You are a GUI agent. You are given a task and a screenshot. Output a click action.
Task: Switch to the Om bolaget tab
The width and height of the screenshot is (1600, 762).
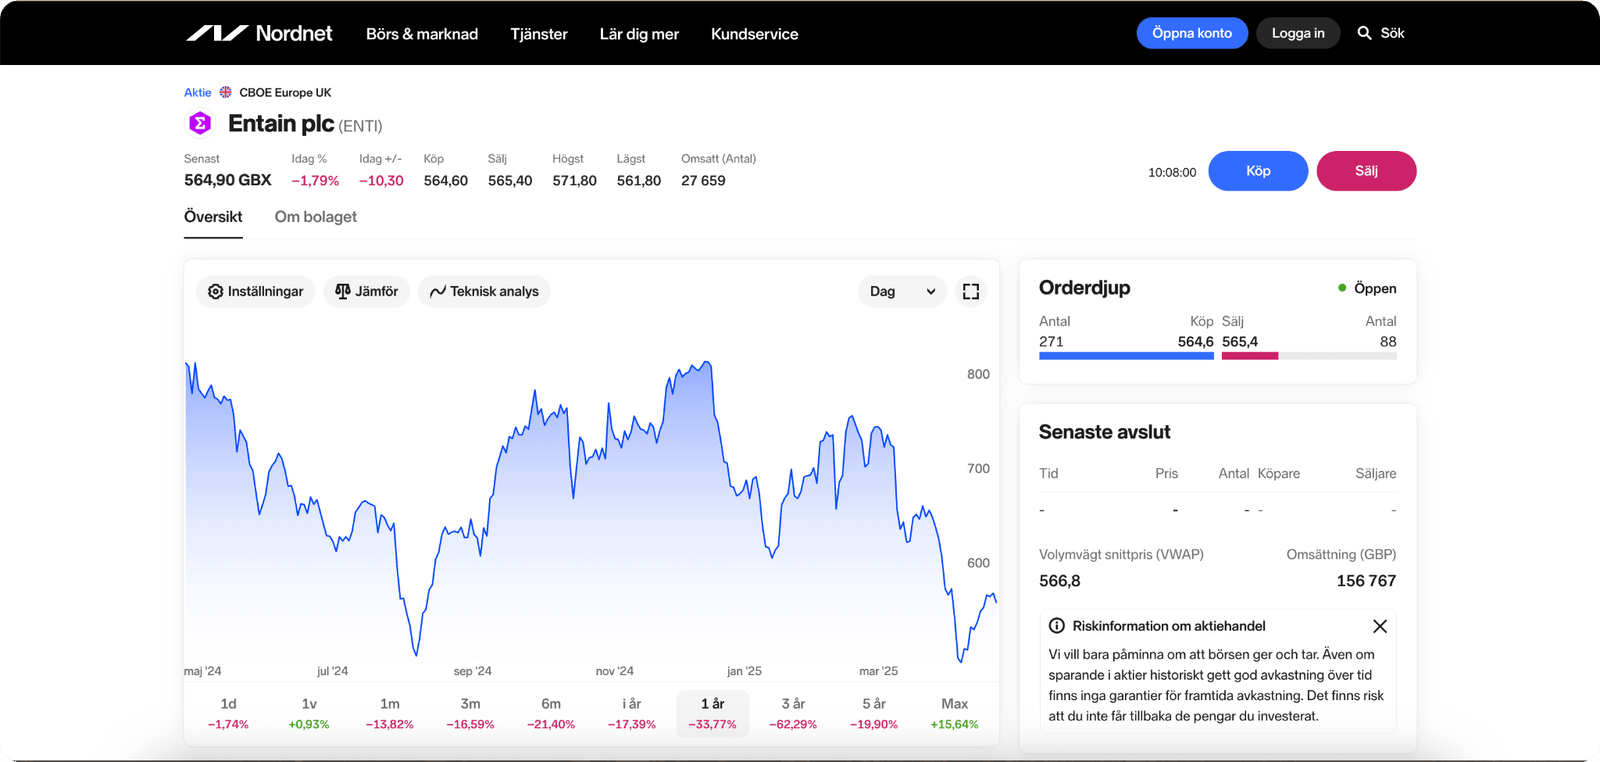[x=316, y=217]
